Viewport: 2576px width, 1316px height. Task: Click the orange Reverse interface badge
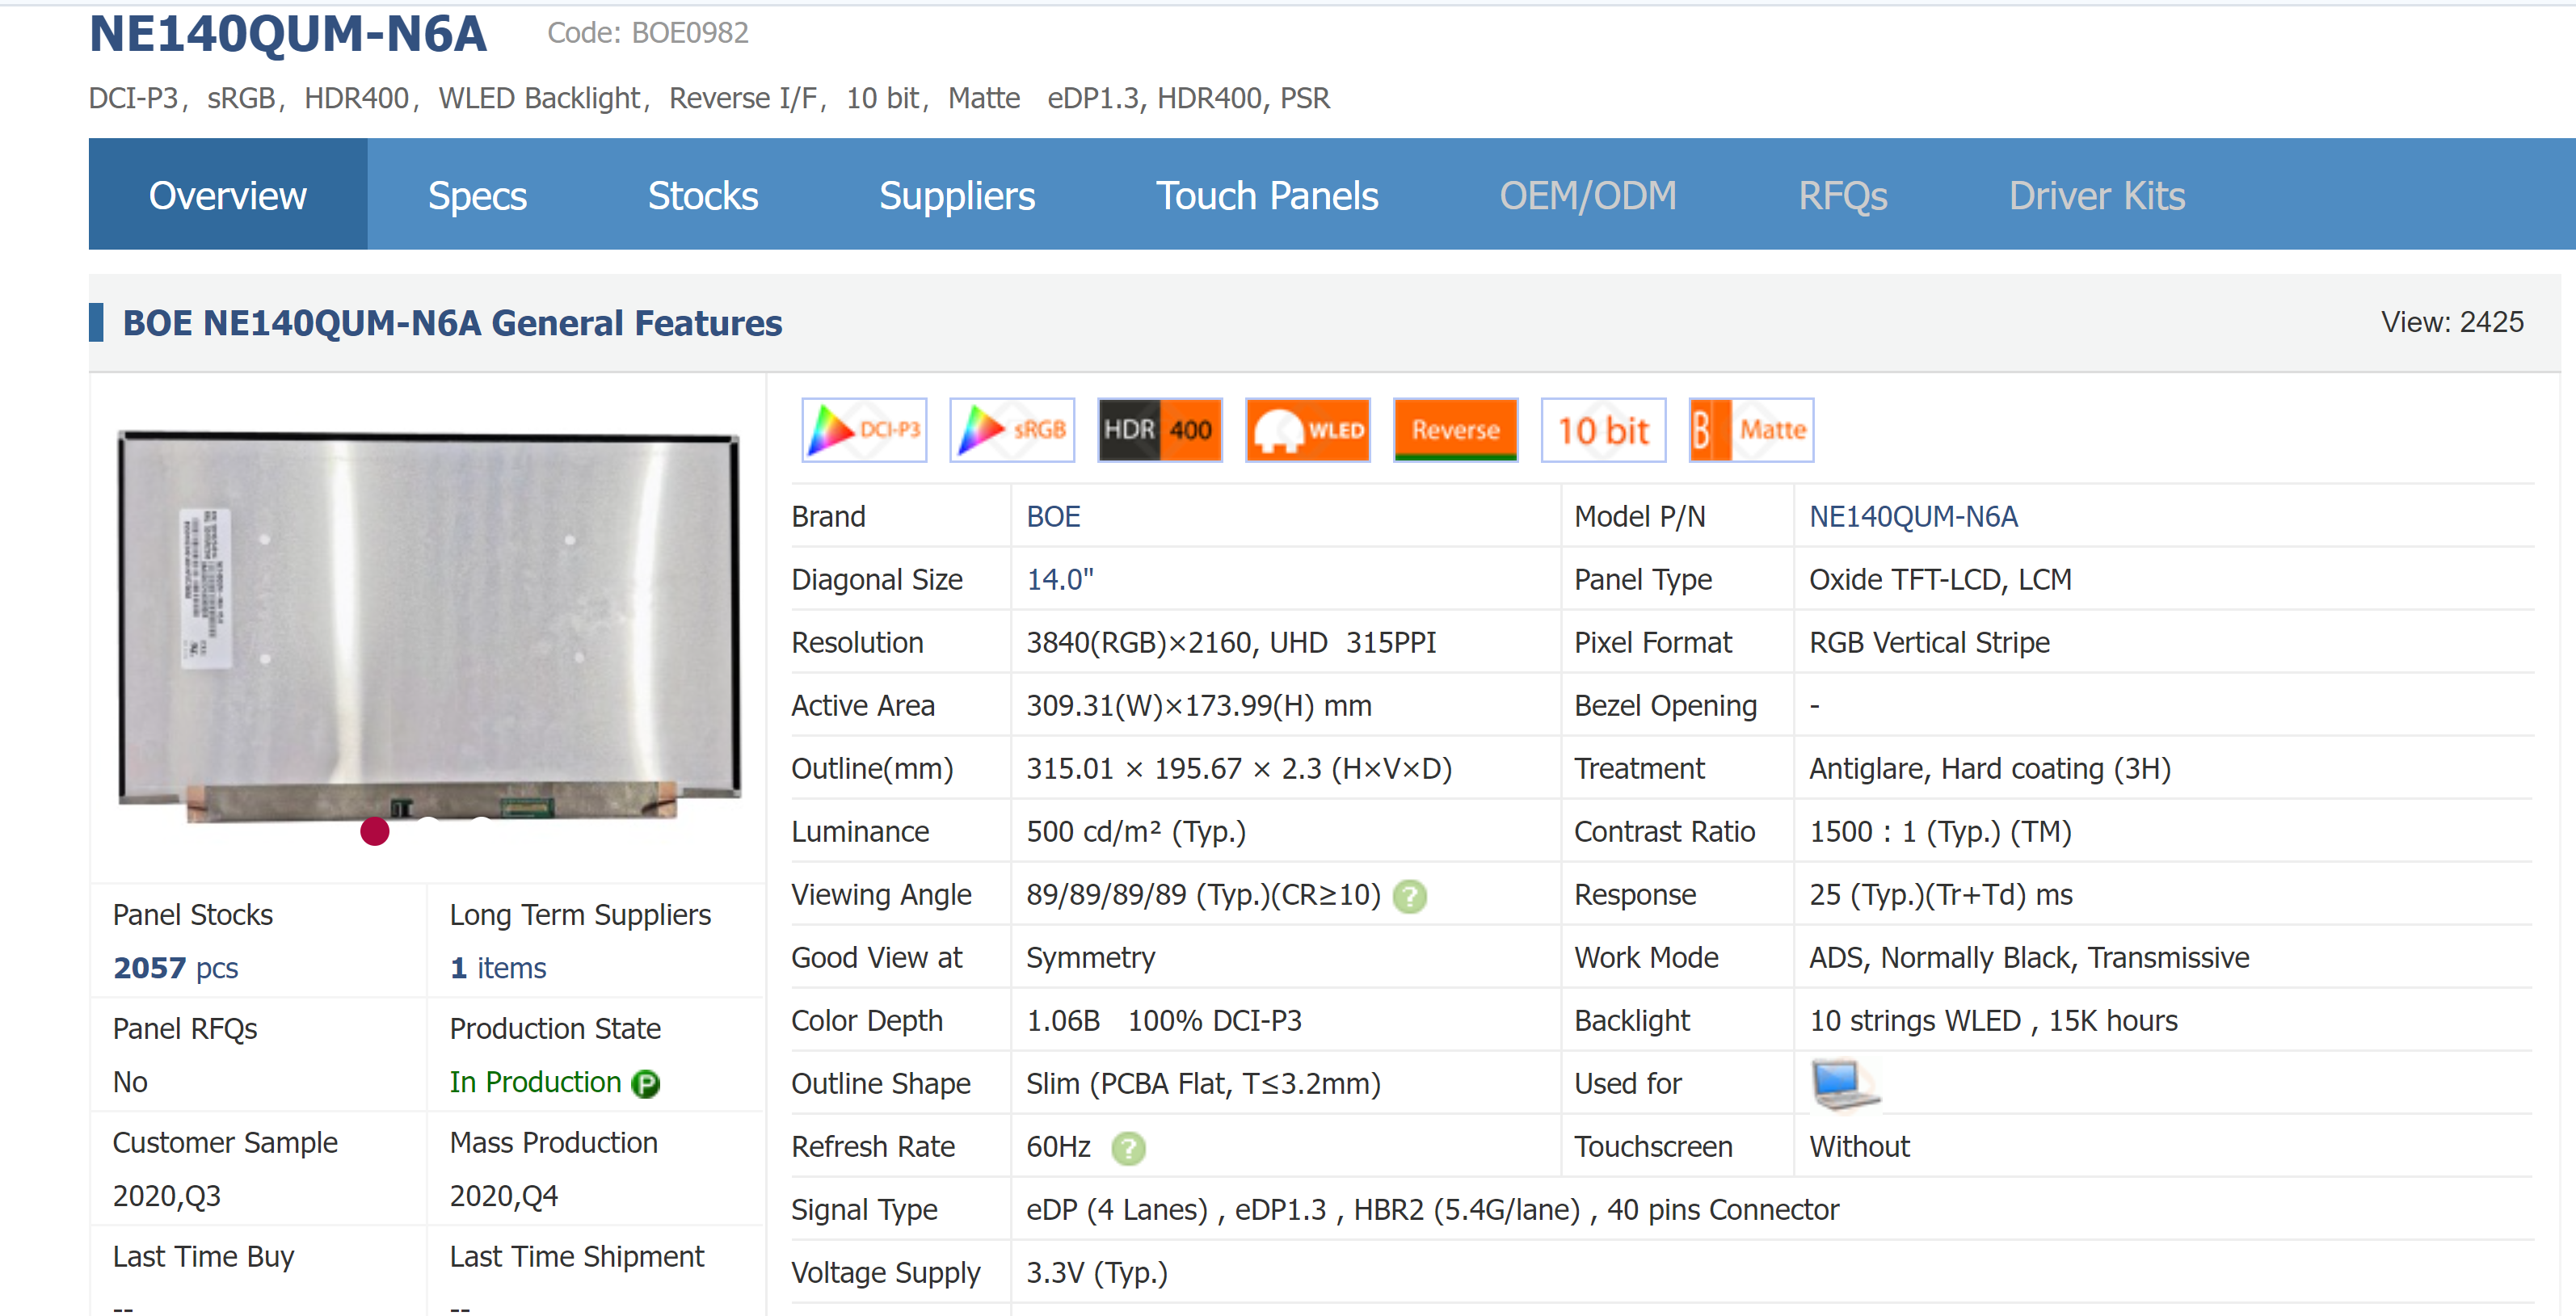coord(1455,430)
